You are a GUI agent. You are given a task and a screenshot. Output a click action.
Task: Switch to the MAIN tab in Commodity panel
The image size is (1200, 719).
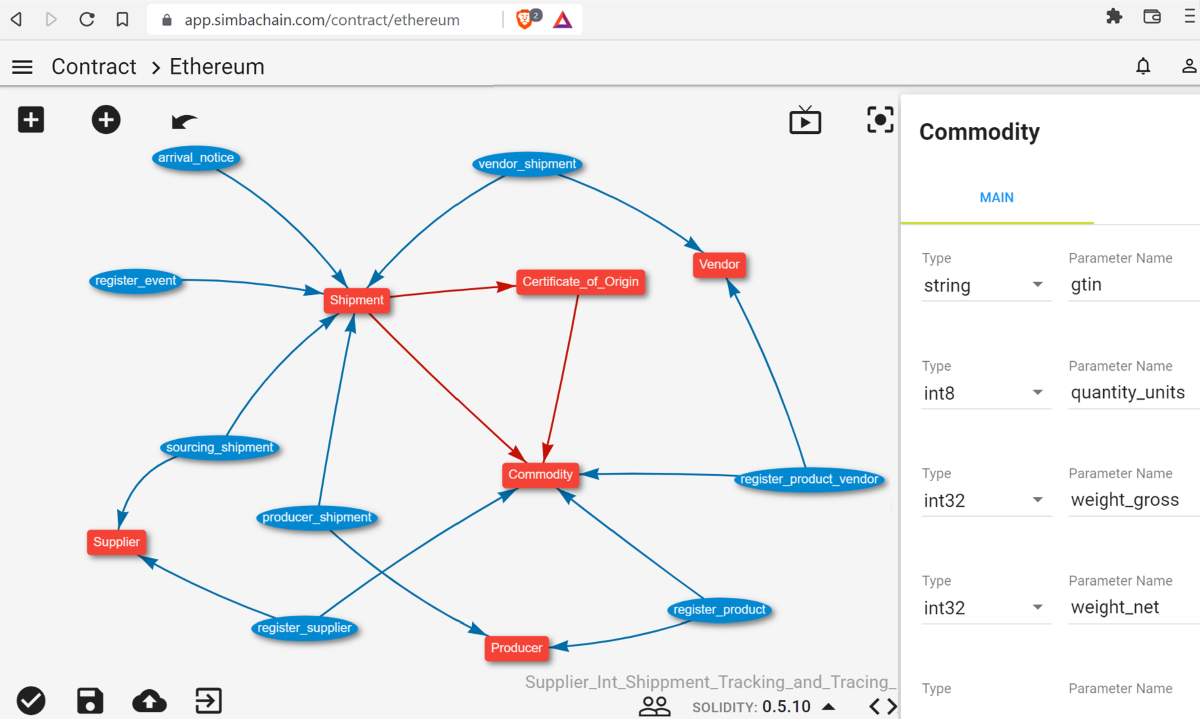tap(996, 197)
